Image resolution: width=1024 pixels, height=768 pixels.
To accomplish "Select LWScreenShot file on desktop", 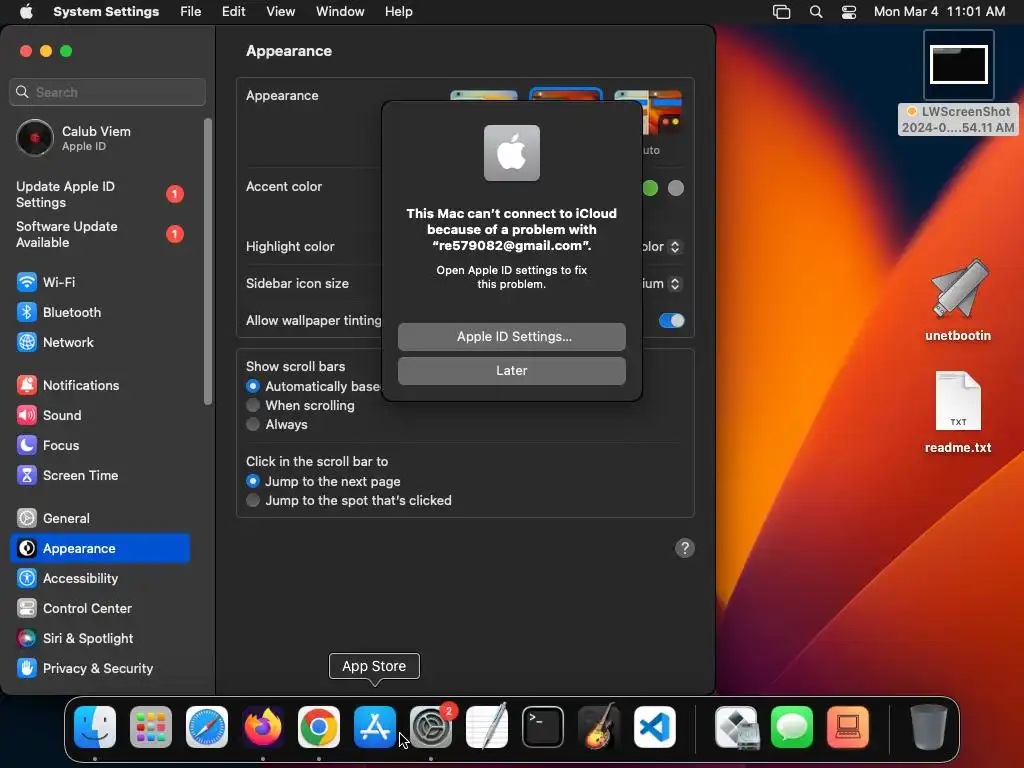I will (x=958, y=83).
